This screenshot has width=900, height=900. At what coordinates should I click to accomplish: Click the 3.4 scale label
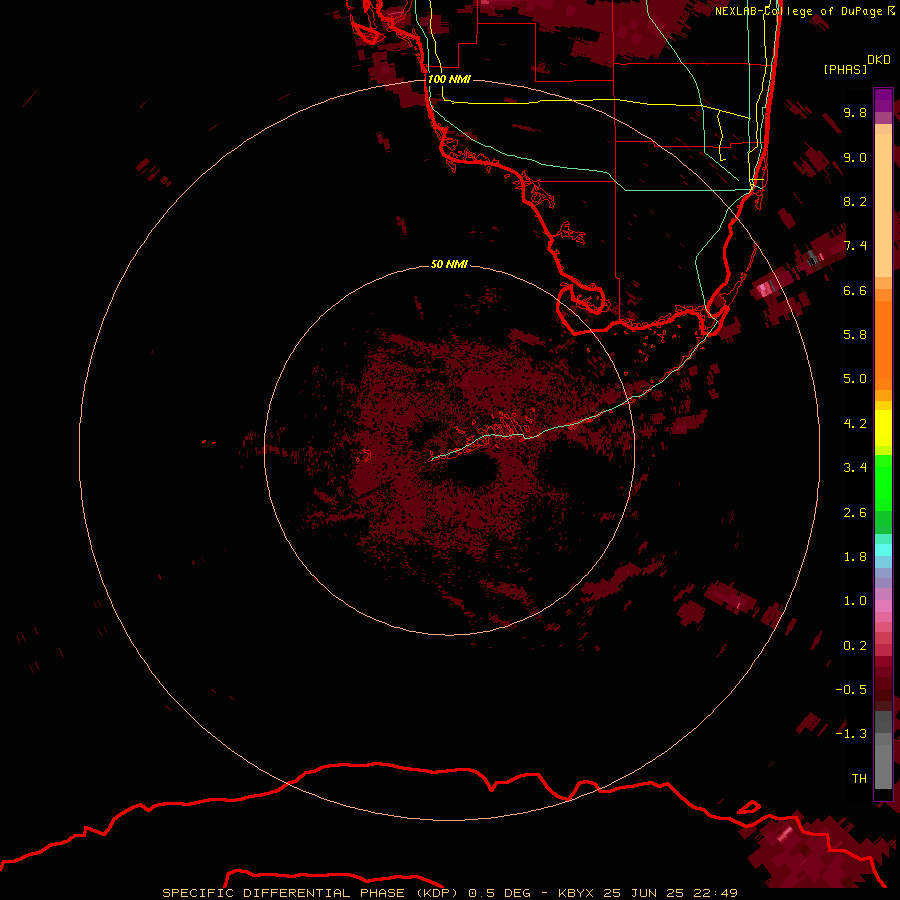pos(855,468)
